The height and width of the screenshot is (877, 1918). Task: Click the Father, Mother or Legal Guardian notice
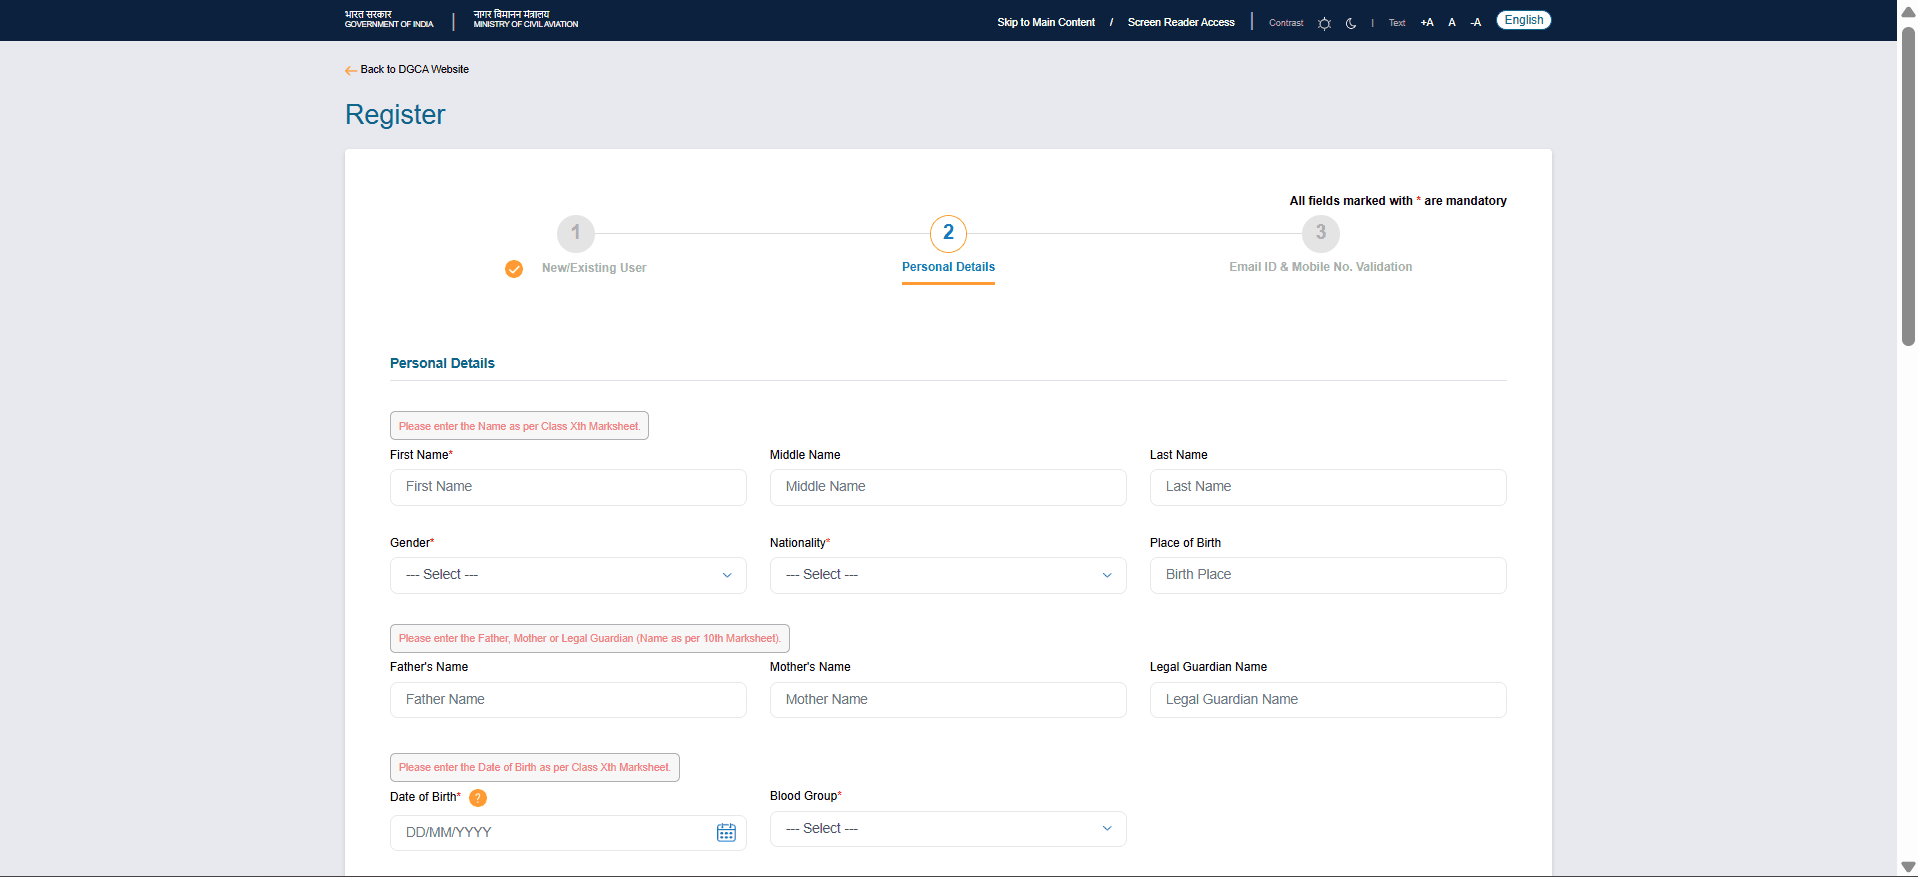tap(590, 638)
